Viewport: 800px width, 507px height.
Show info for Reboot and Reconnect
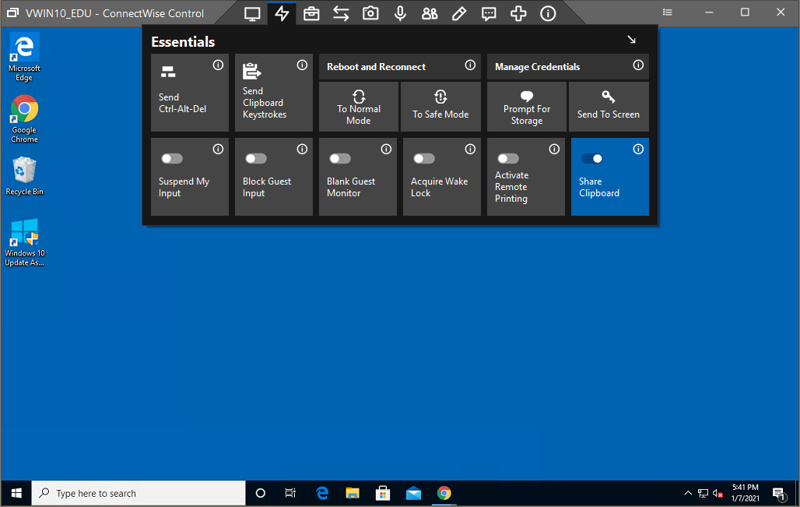tap(470, 65)
